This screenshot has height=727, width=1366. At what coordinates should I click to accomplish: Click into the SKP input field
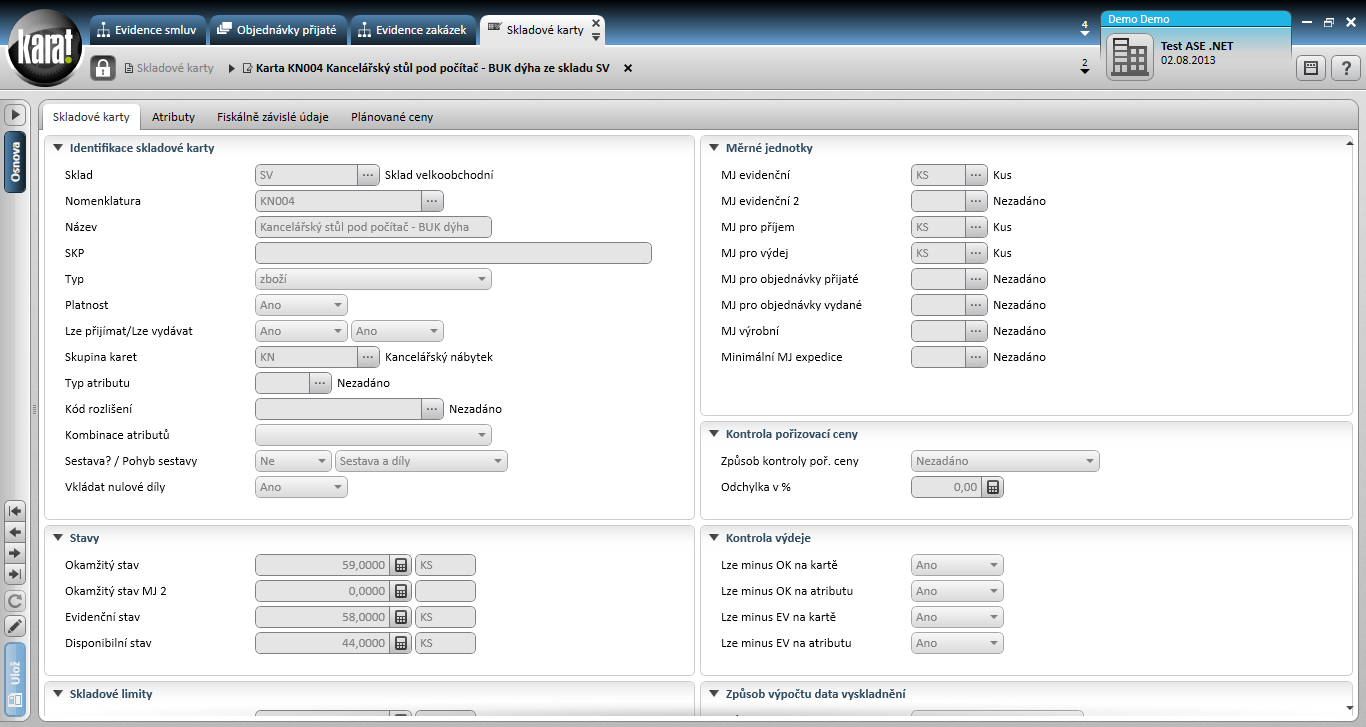click(454, 253)
